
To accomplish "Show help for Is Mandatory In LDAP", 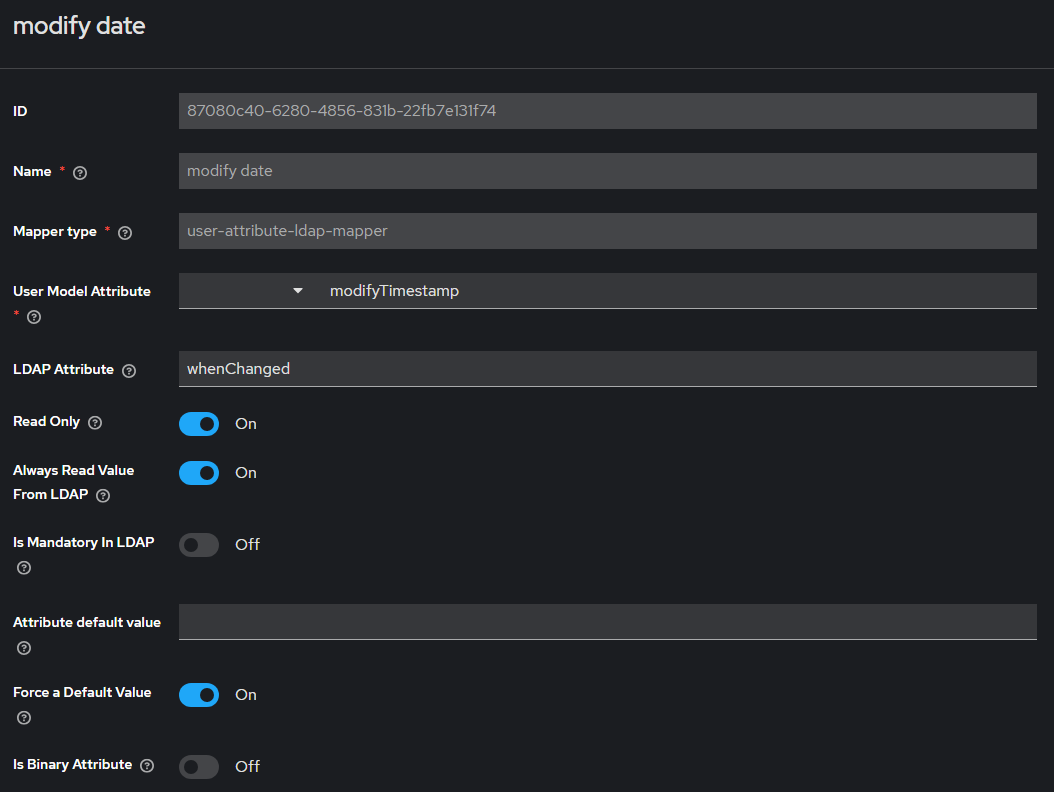I will click(24, 568).
